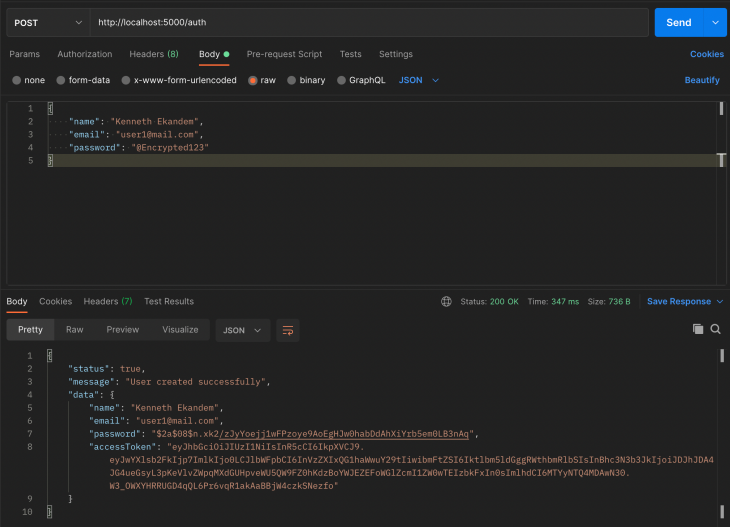Click the search response icon
730x527 pixels.
click(716, 329)
